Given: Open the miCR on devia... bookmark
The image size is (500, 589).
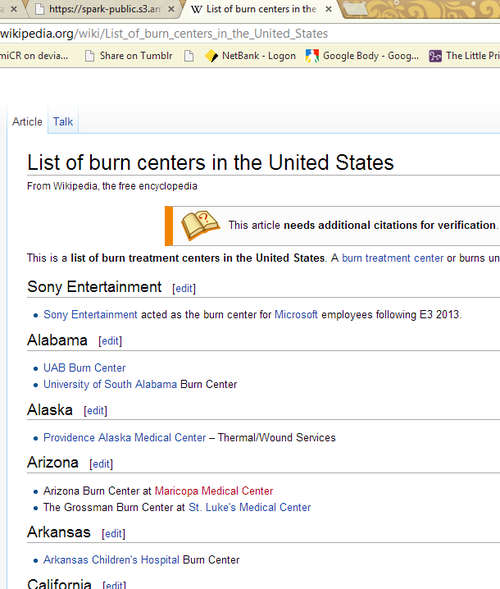Looking at the screenshot, I should 34,56.
